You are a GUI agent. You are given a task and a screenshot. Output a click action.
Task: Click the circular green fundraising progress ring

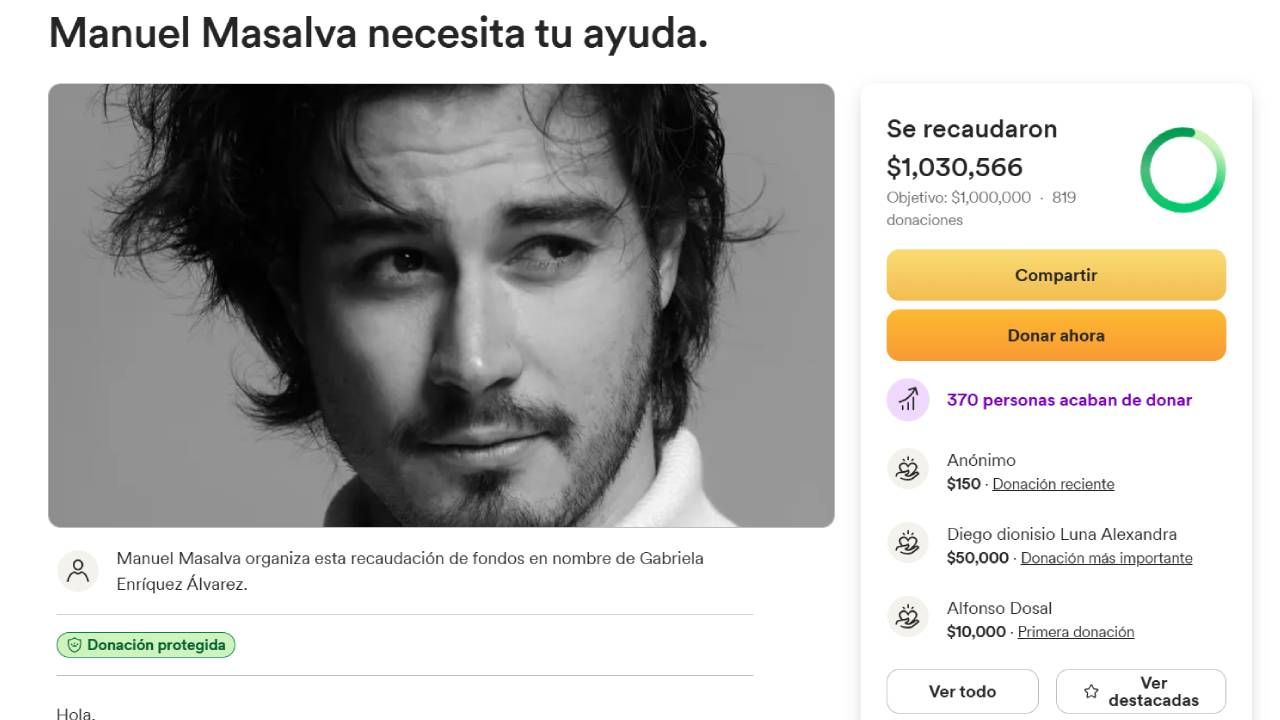pos(1183,170)
